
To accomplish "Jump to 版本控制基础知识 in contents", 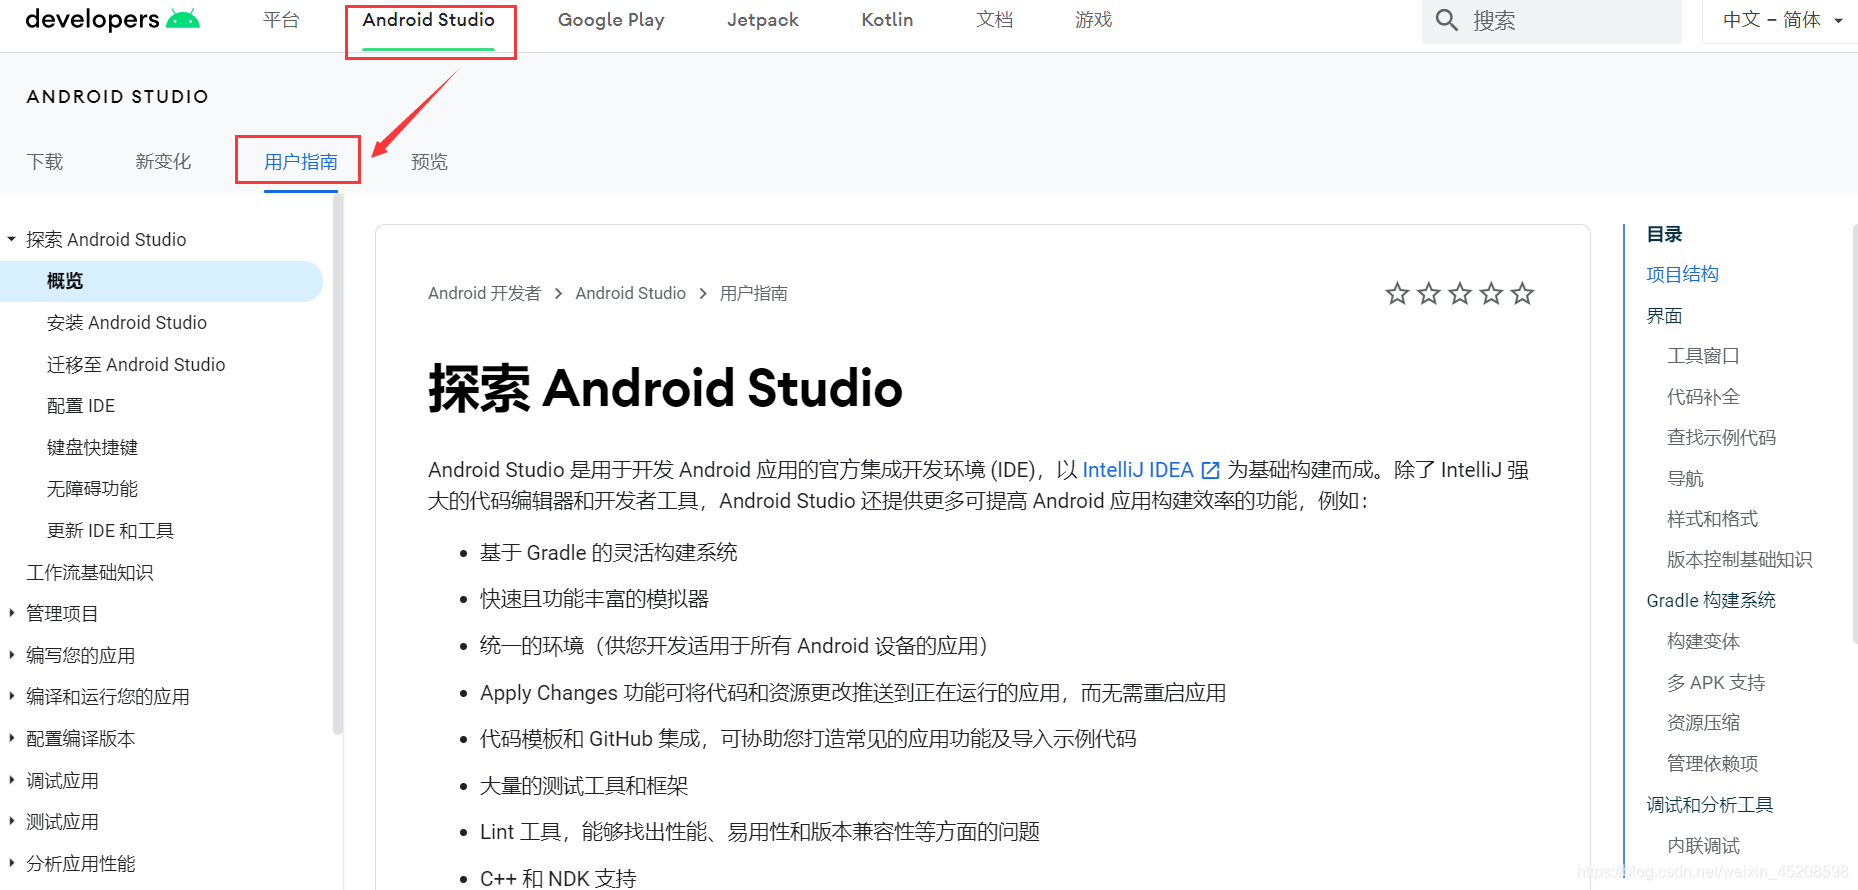I will (x=1739, y=559).
